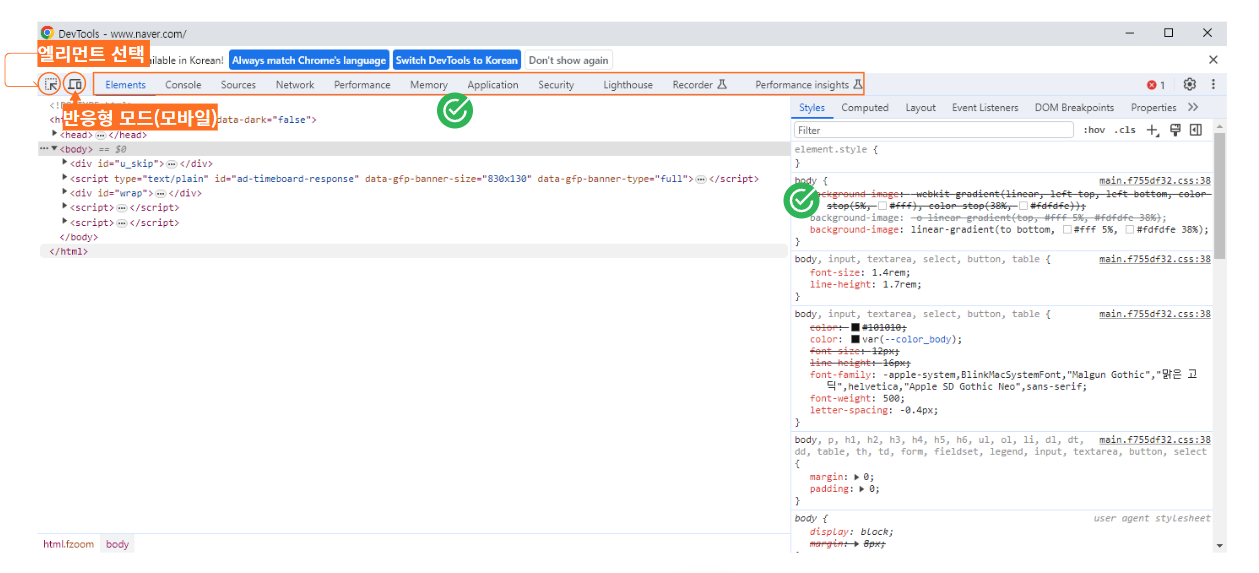
Task: Open main.f755df32.css link of body rule
Action: [1155, 181]
